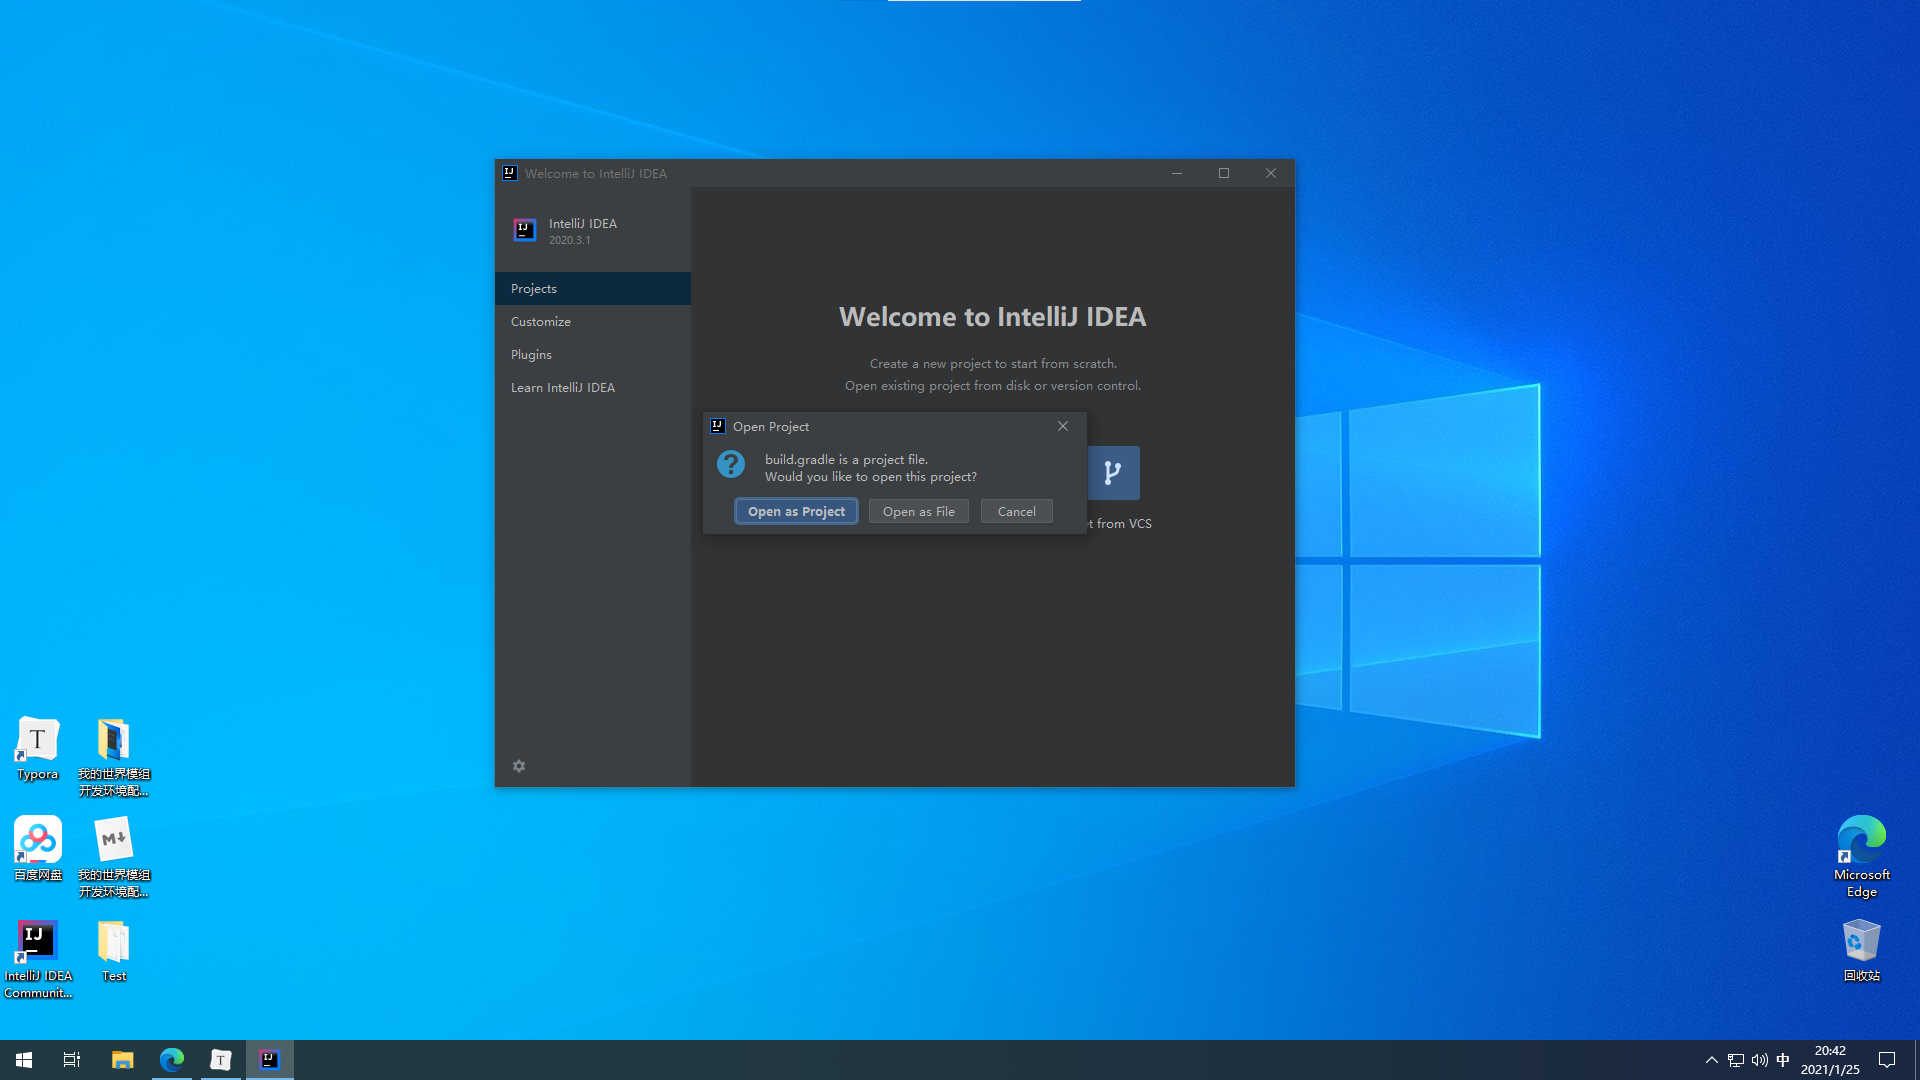
Task: Expand hidden system tray icons chevron
Action: (1711, 1060)
